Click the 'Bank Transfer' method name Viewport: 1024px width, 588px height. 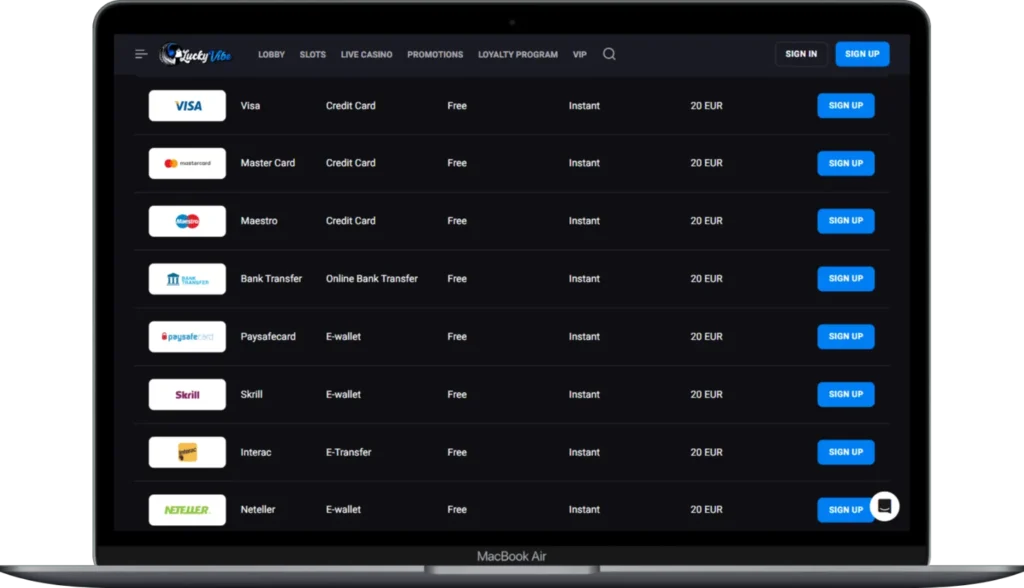point(271,279)
